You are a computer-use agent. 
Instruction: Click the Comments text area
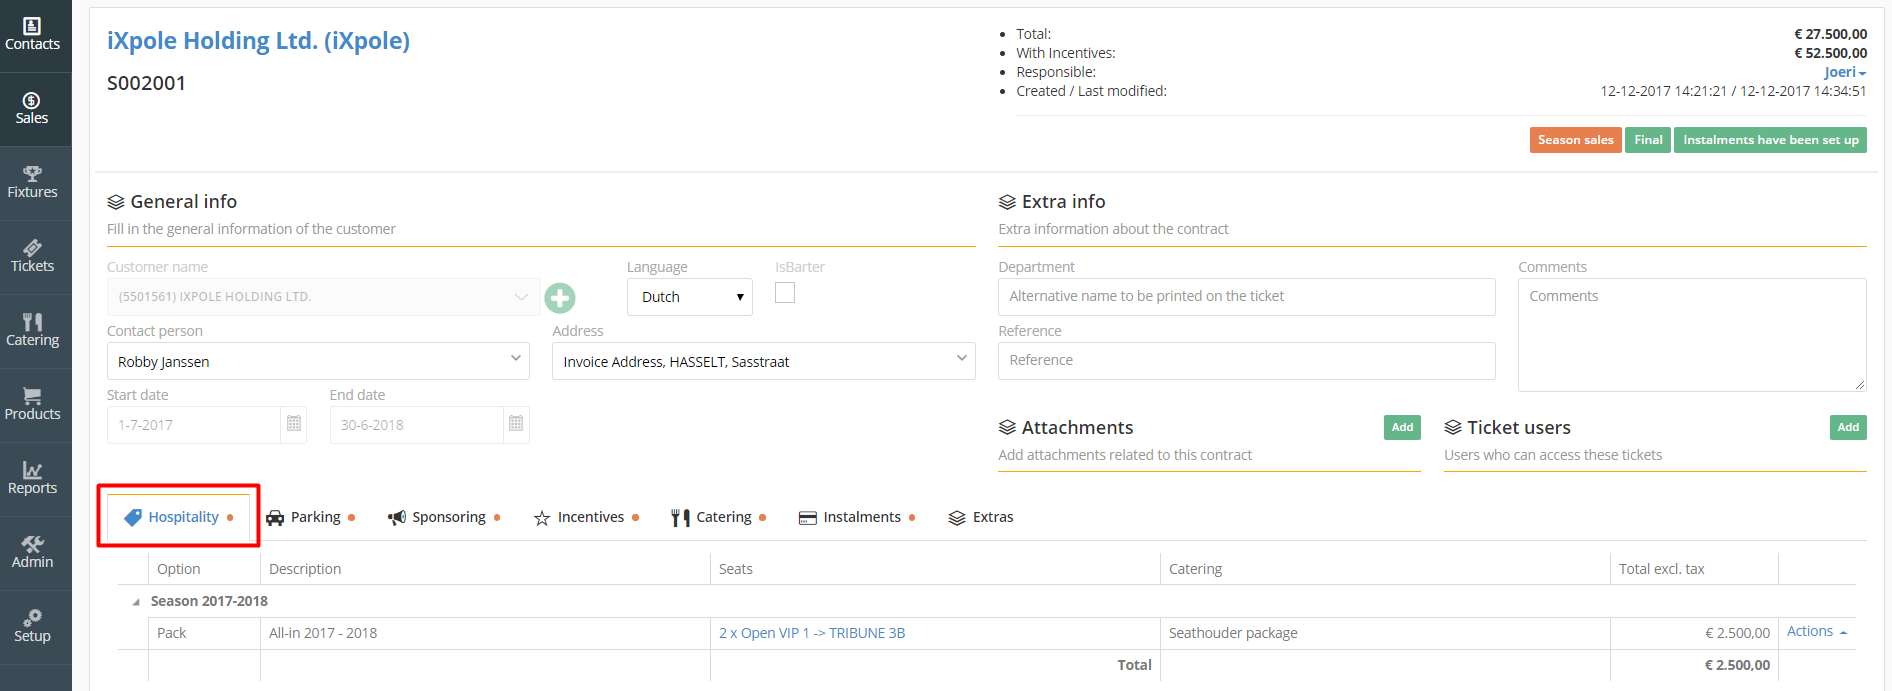[x=1692, y=335]
